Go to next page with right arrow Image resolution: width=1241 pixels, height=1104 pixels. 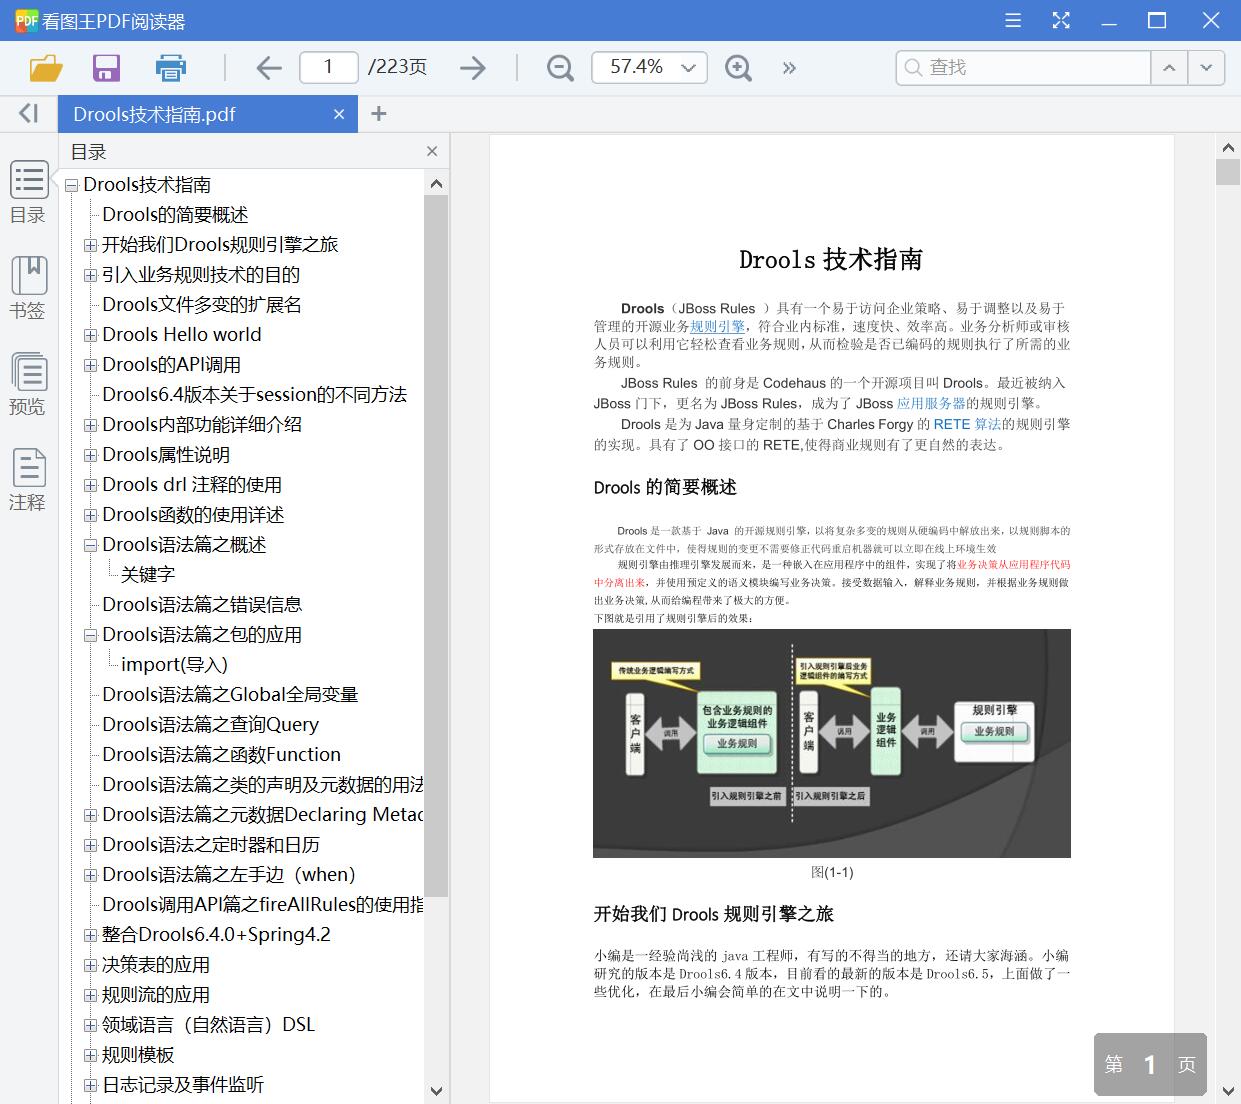pyautogui.click(x=472, y=68)
